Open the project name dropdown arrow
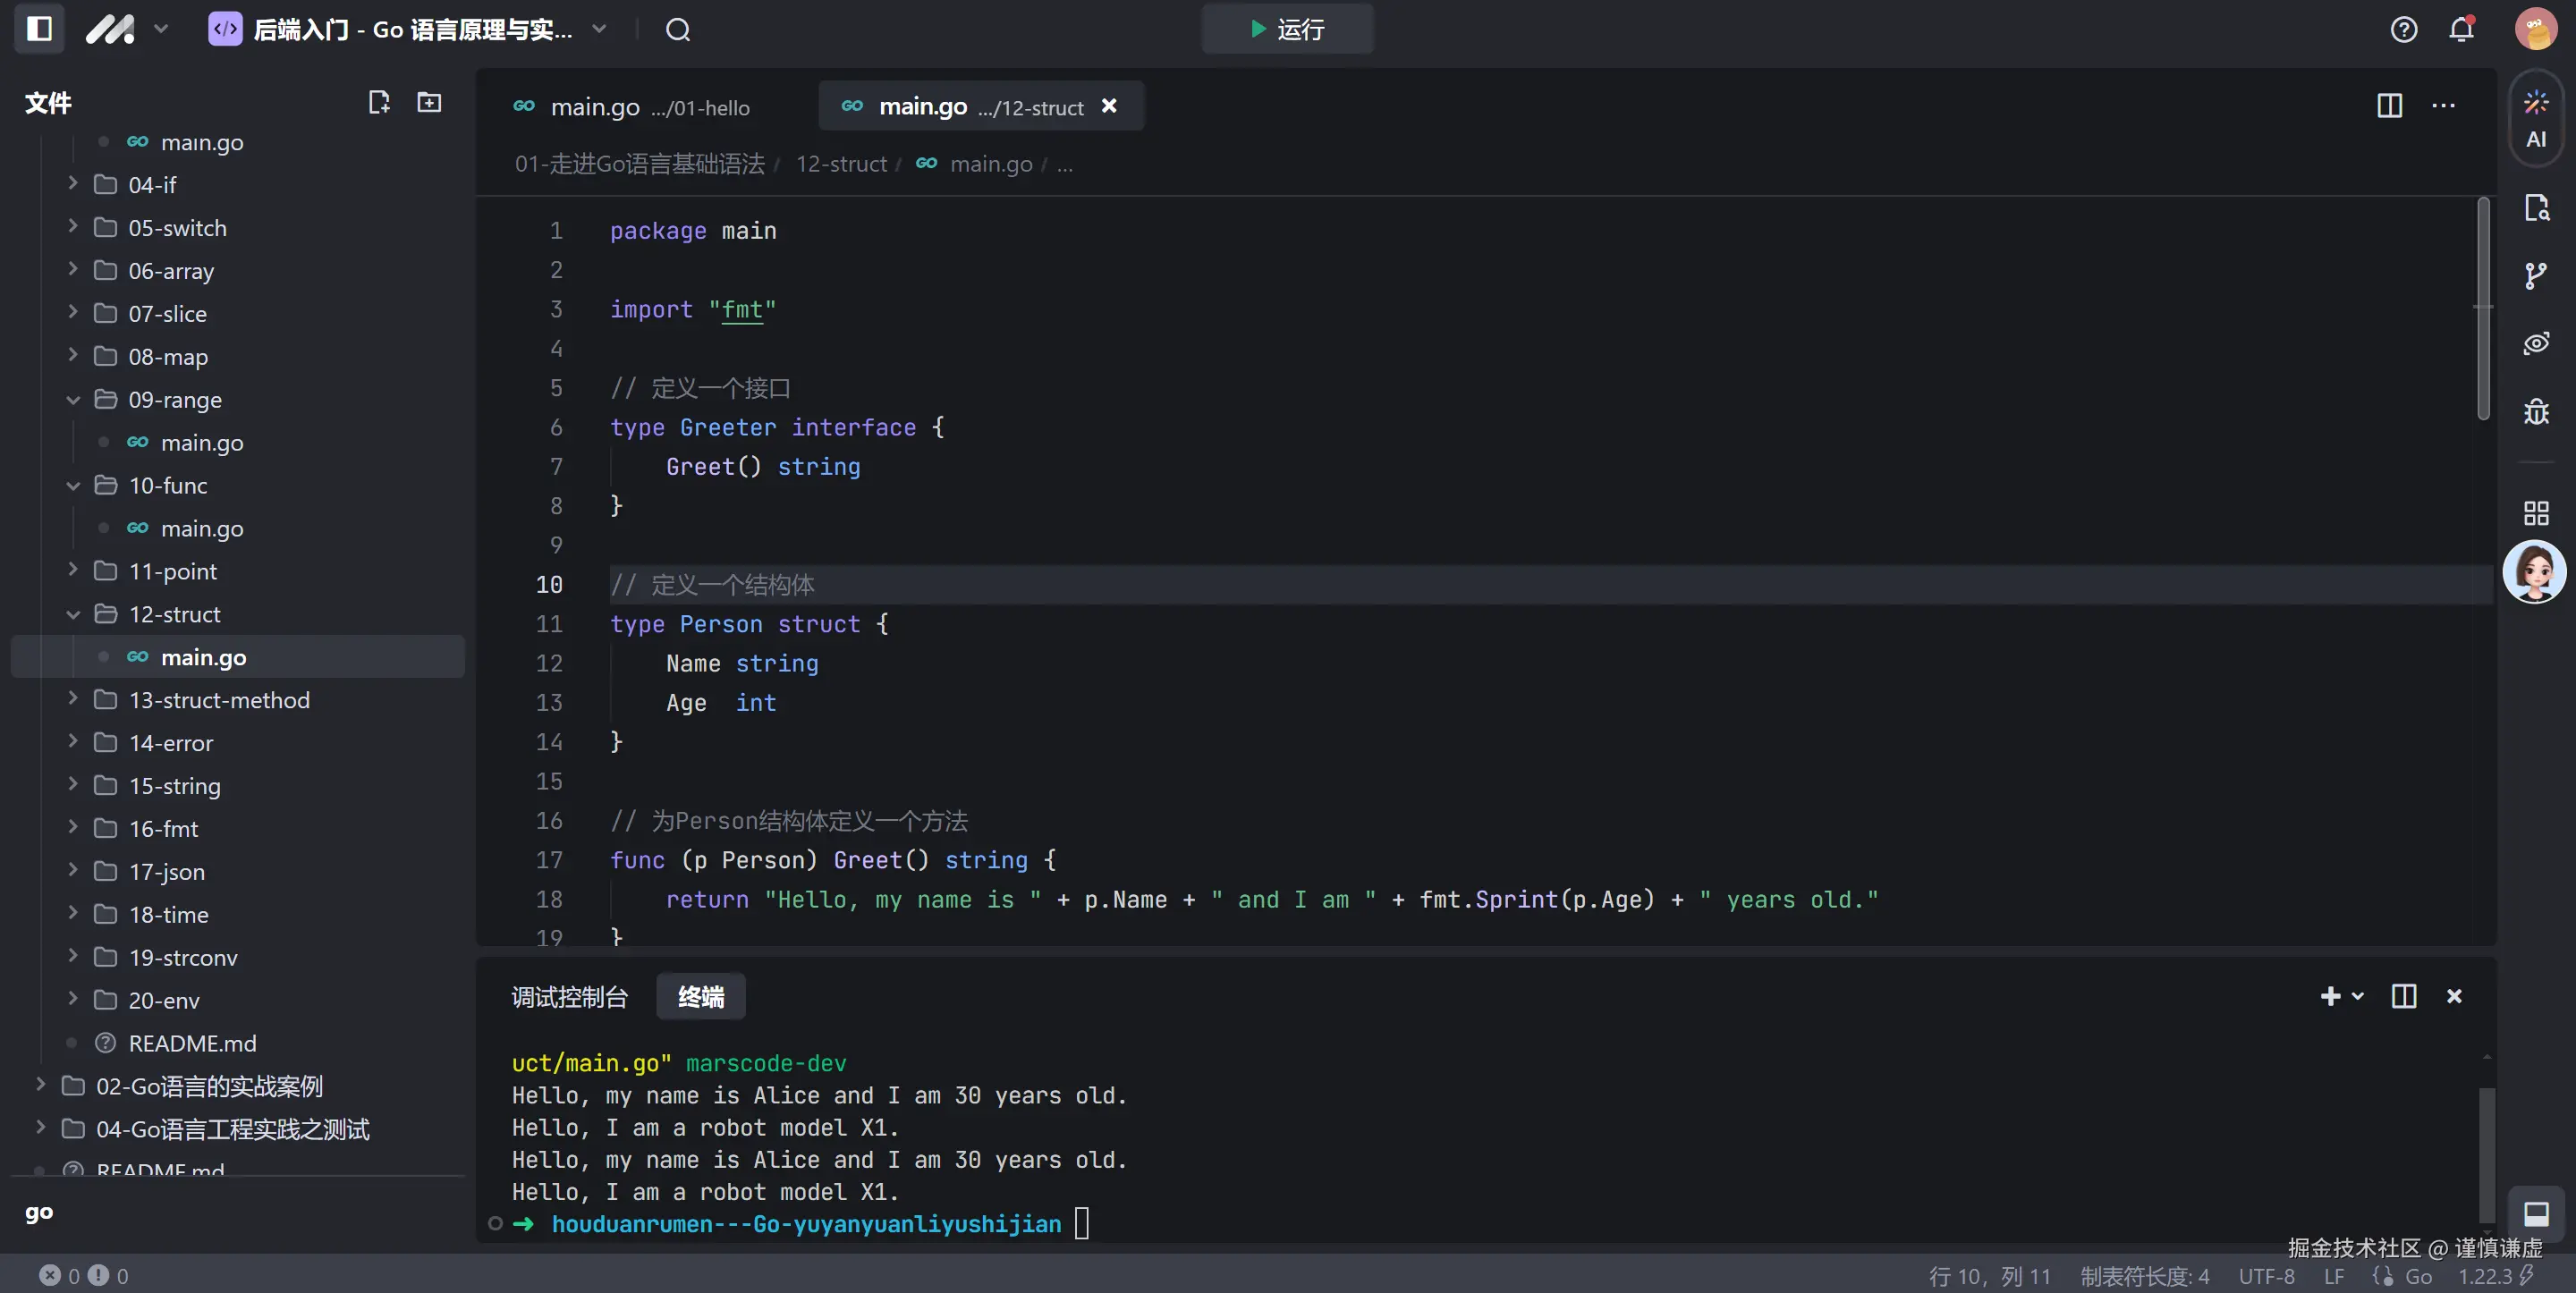The width and height of the screenshot is (2576, 1293). [x=599, y=29]
